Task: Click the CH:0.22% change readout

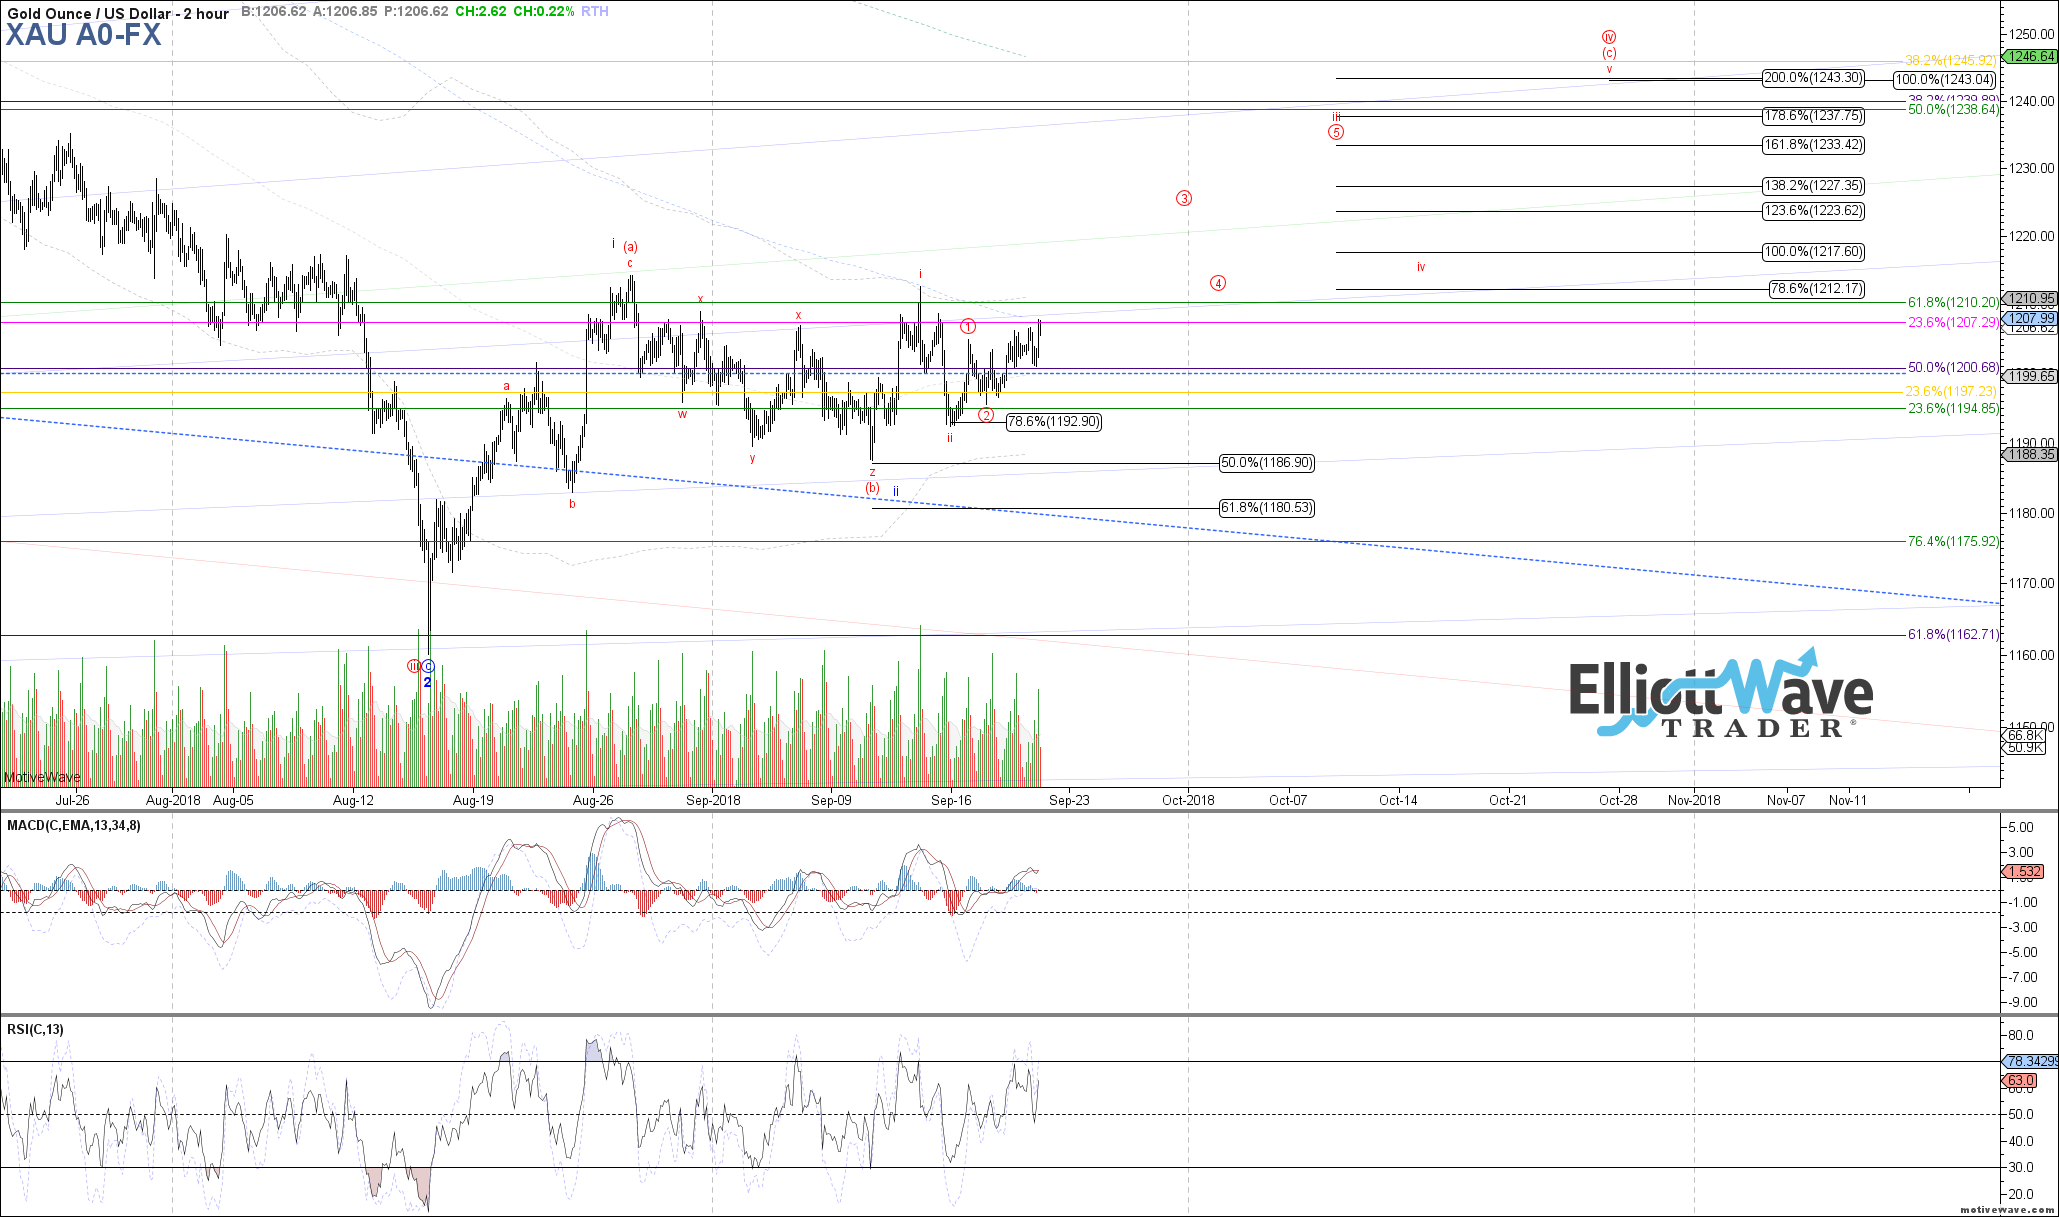Action: 544,11
